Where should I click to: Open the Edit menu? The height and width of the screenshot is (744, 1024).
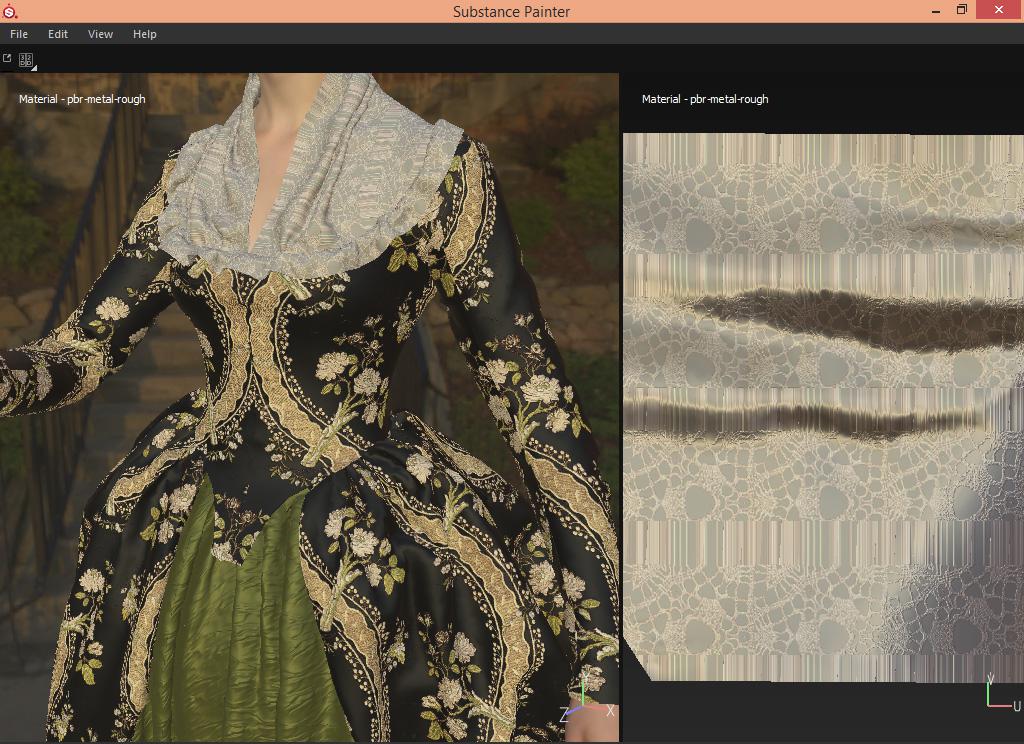pos(57,34)
